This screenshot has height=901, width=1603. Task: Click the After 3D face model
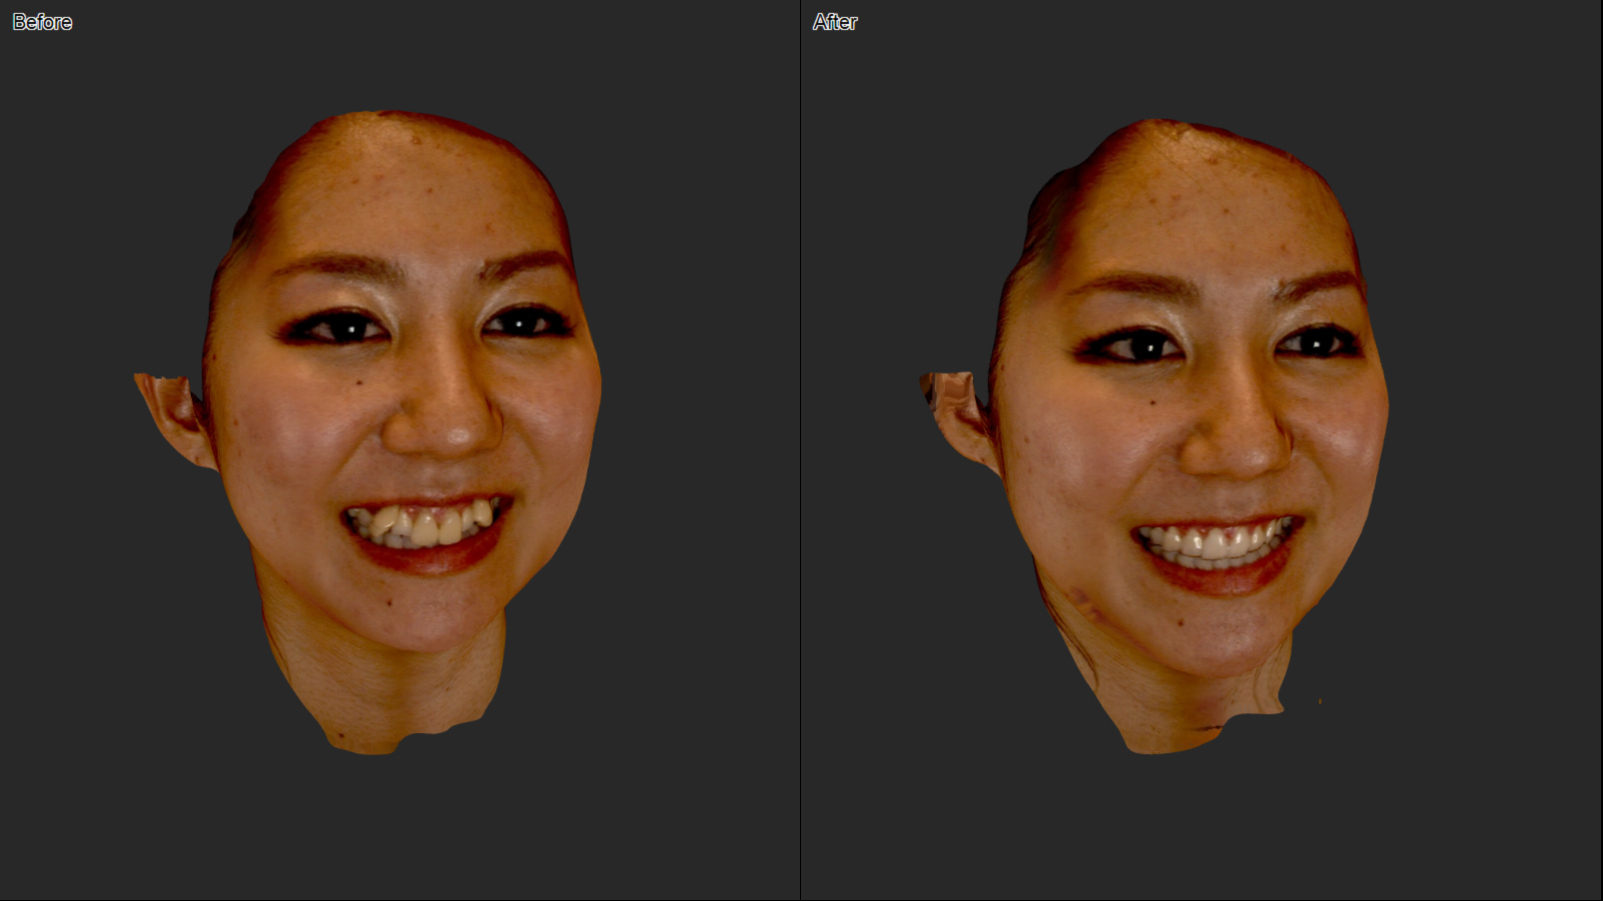pos(1154,436)
